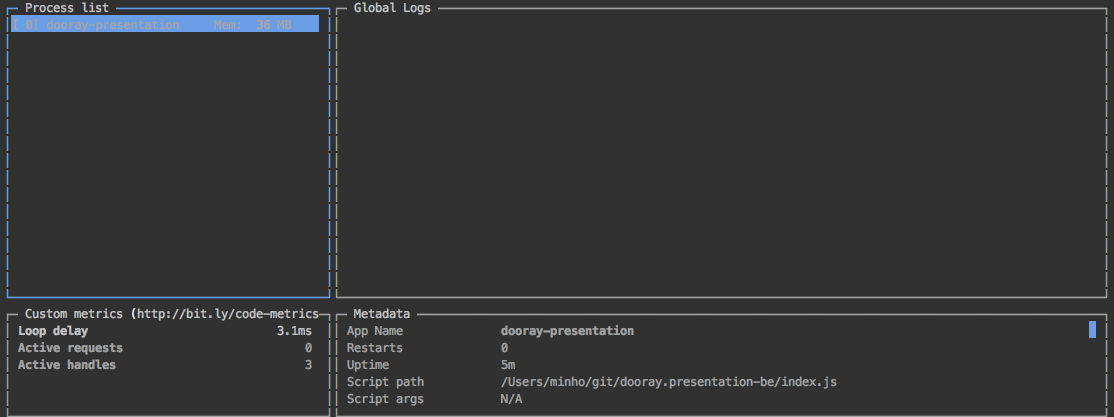Click the Active handles value 3
1114x417 pixels.
[x=308, y=365]
